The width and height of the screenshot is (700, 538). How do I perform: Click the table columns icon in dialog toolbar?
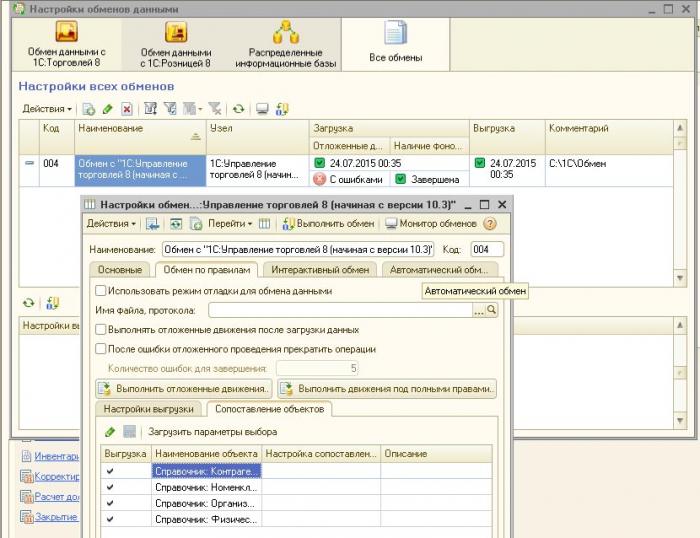click(x=265, y=224)
